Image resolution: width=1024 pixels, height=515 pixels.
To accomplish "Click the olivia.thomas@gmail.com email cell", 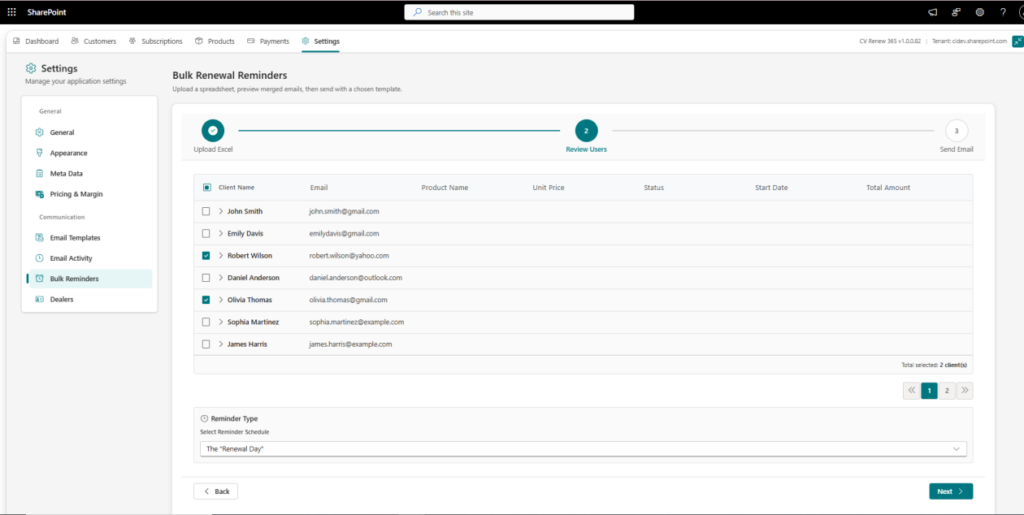I will (348, 300).
